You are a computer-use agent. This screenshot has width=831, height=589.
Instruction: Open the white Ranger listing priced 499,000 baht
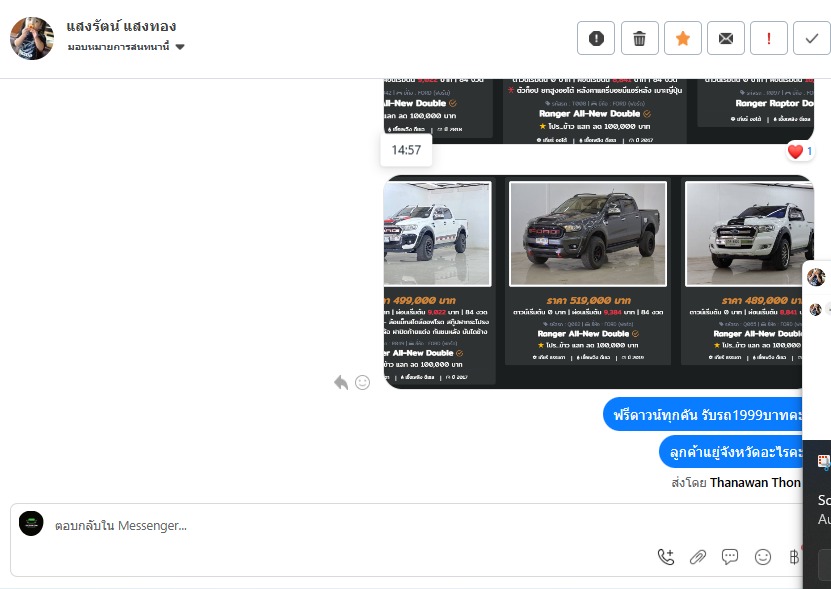[x=439, y=280]
